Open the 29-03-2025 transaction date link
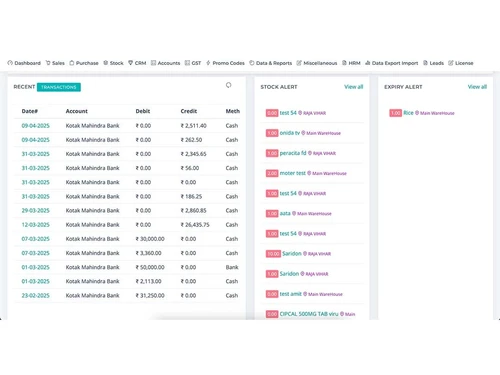The image size is (500, 375). [x=35, y=211]
